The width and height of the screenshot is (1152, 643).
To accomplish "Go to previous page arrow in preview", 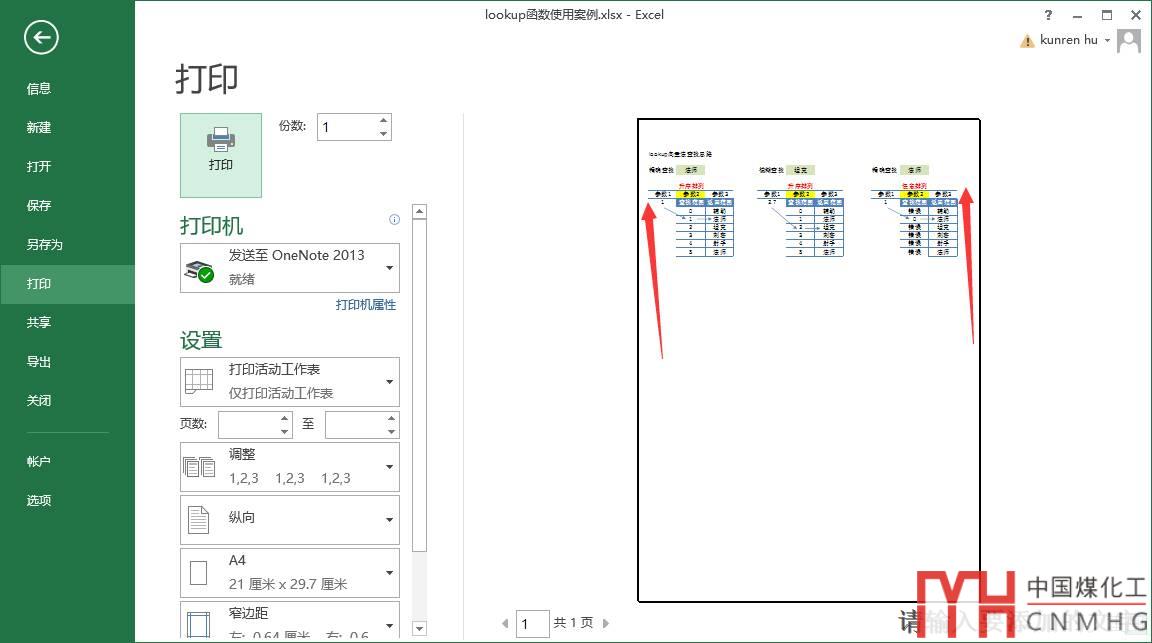I will (506, 623).
